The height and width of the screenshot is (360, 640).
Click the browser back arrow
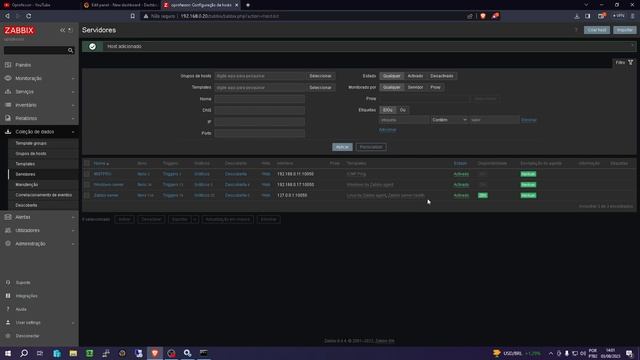[7, 16]
